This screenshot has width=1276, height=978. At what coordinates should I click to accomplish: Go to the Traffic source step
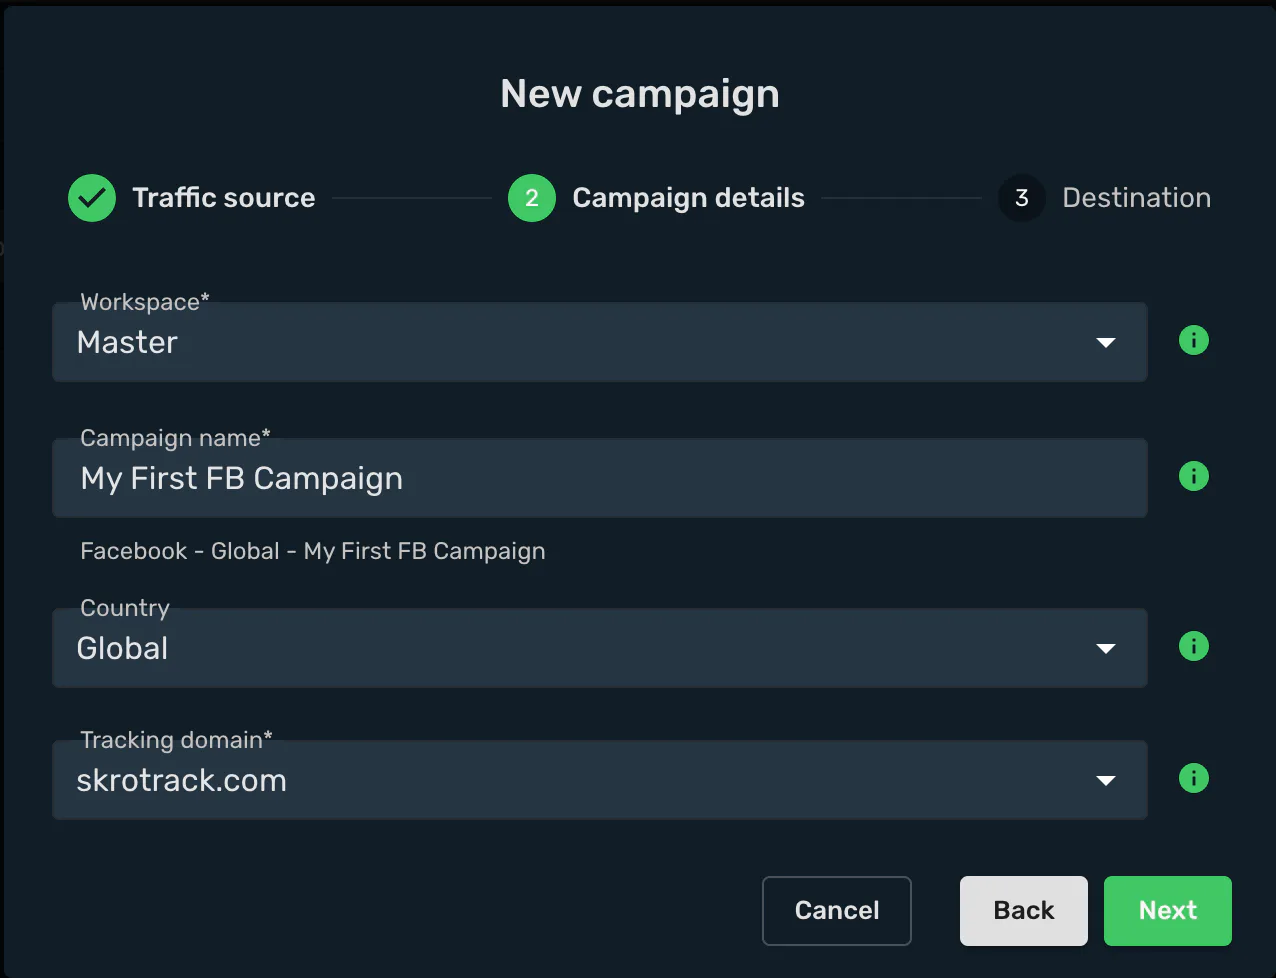coord(224,198)
